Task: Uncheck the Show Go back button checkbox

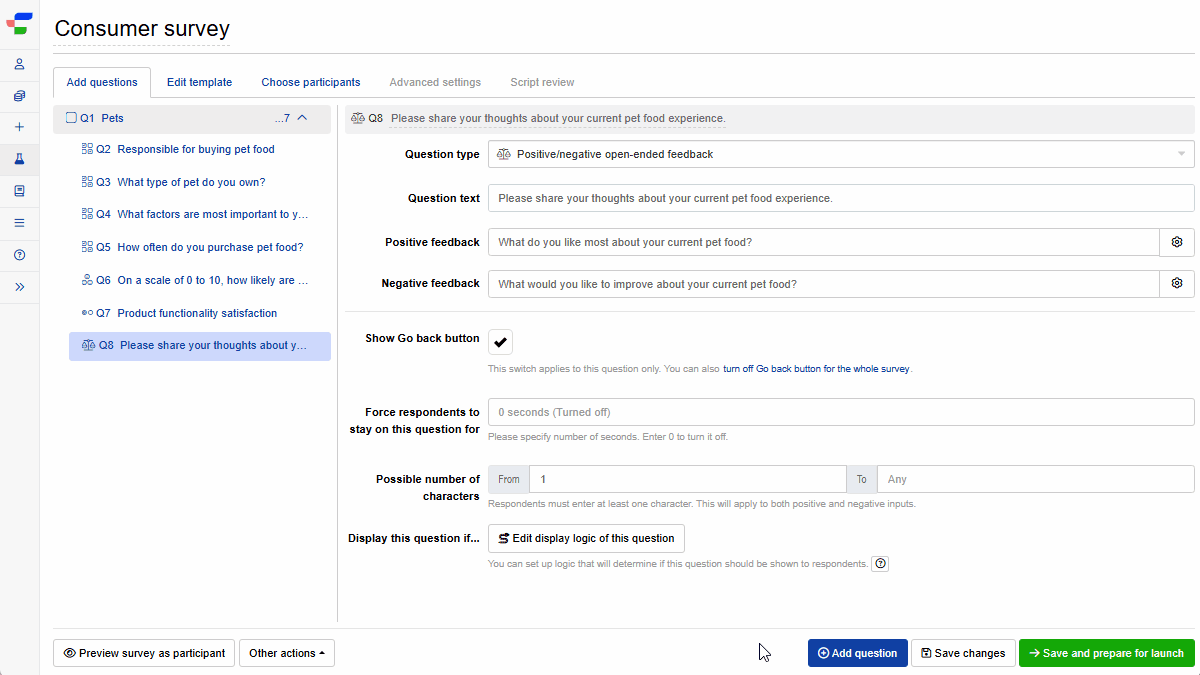Action: tap(500, 341)
